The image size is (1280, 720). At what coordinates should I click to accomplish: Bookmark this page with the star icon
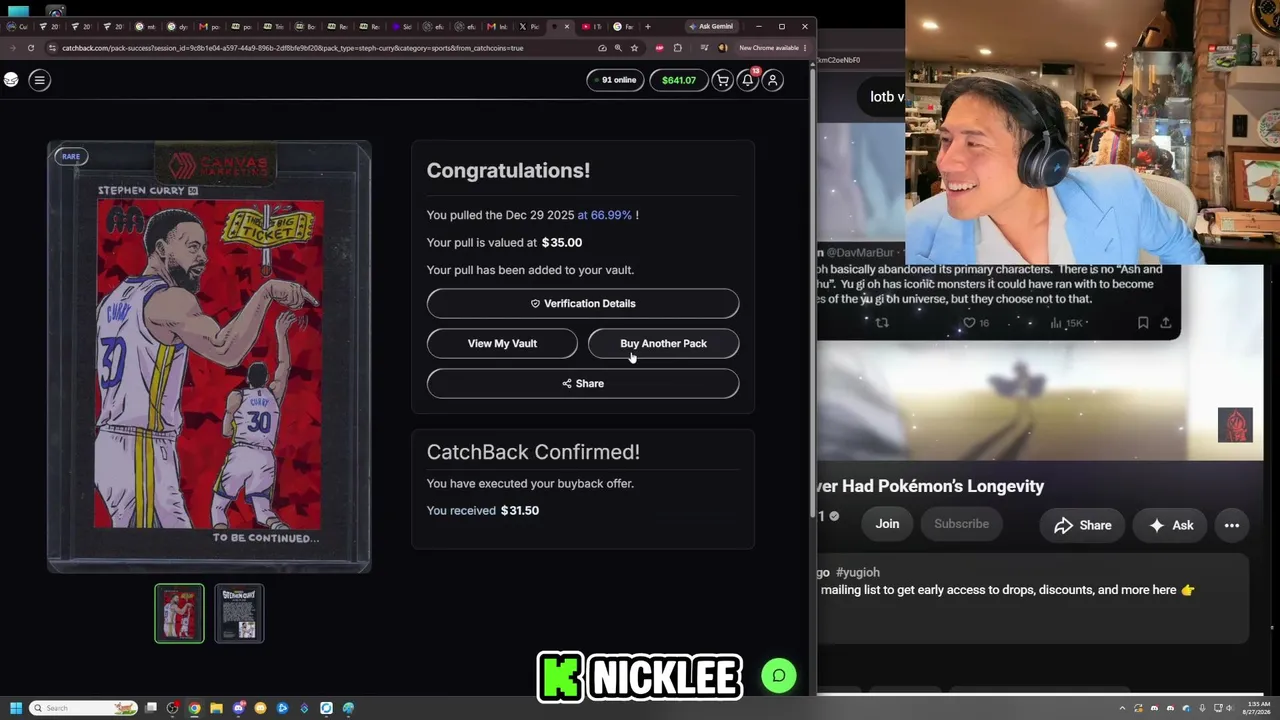pyautogui.click(x=634, y=48)
